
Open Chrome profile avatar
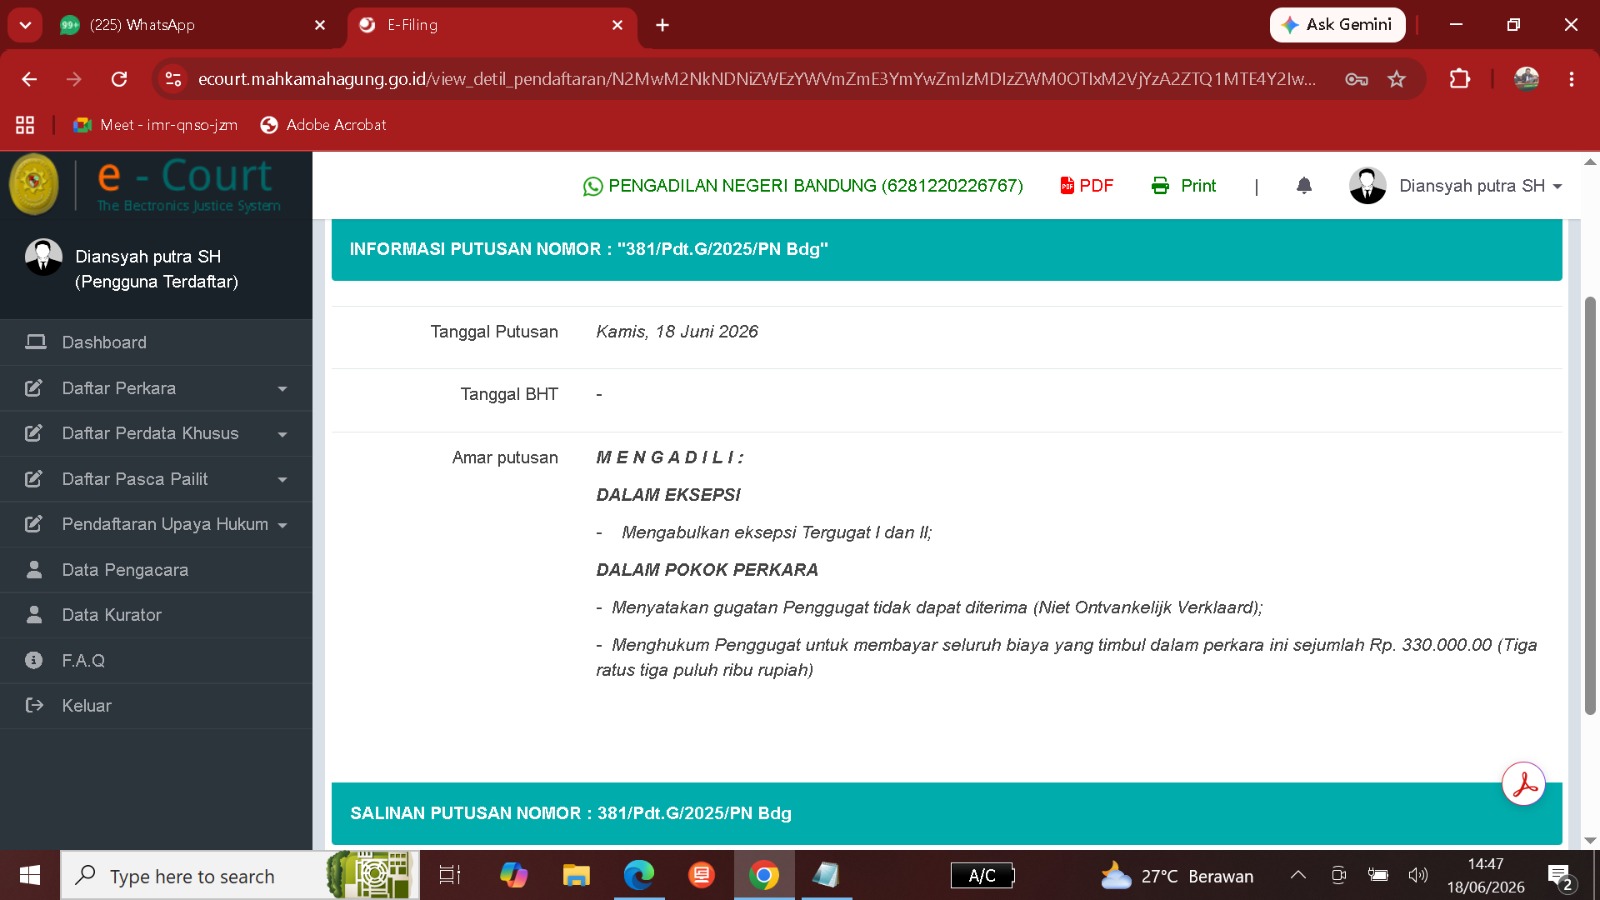click(x=1526, y=79)
